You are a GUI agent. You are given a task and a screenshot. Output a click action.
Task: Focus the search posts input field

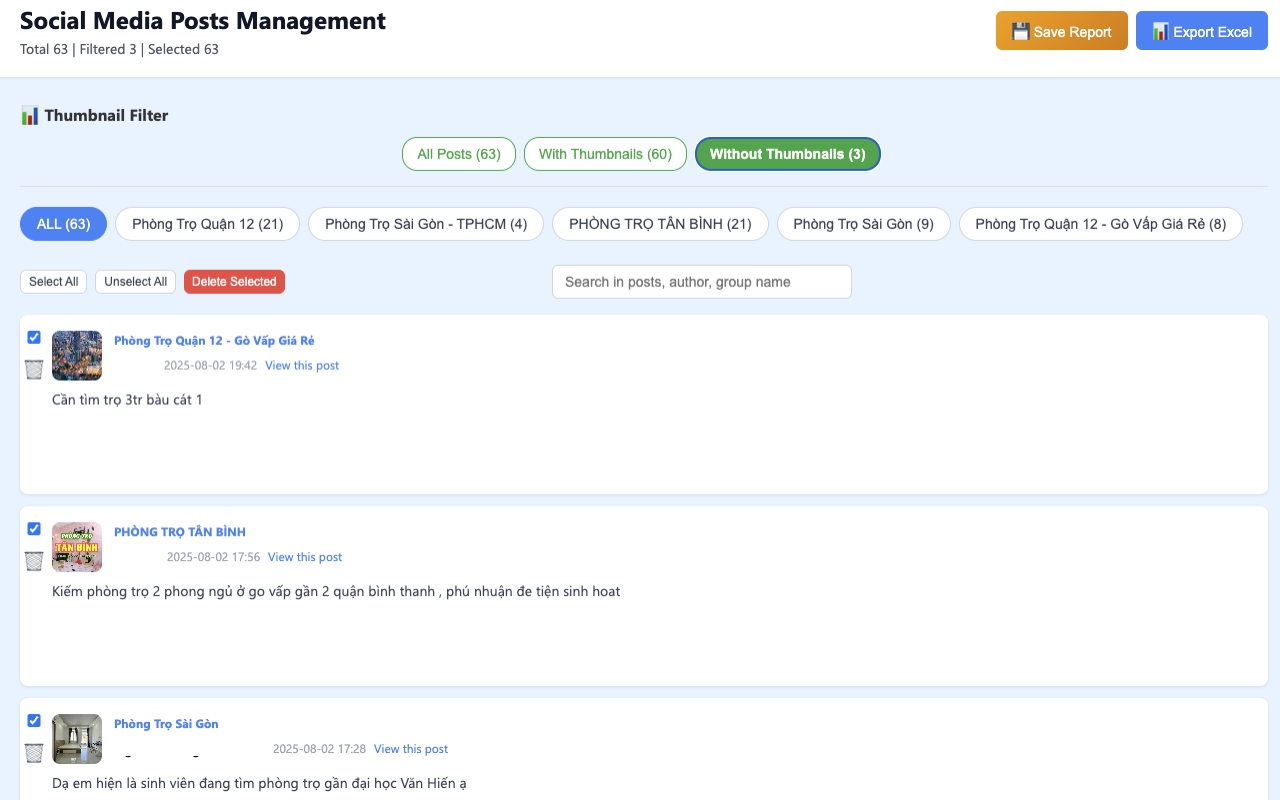coord(701,282)
